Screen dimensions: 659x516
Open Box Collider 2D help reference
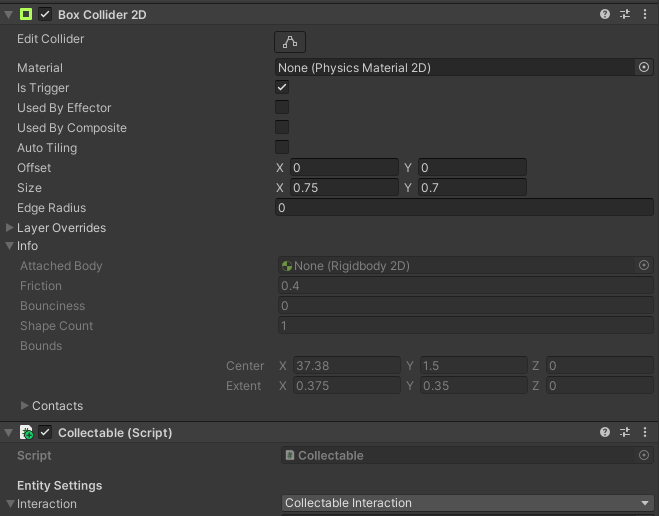click(x=605, y=14)
